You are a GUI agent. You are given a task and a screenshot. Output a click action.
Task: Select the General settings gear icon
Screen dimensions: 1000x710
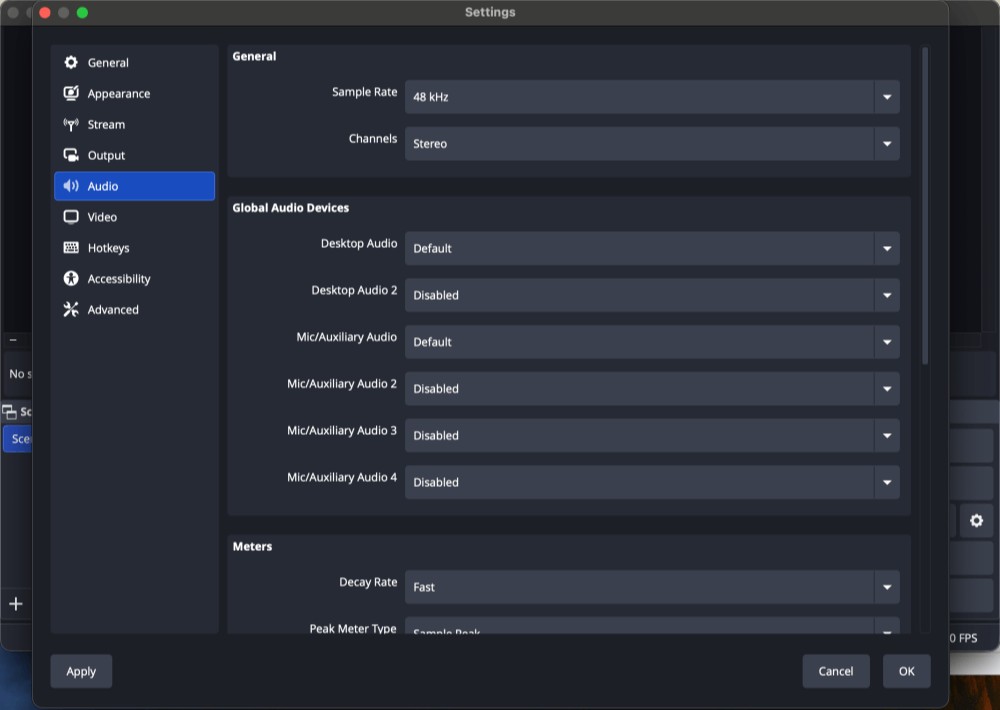[70, 62]
